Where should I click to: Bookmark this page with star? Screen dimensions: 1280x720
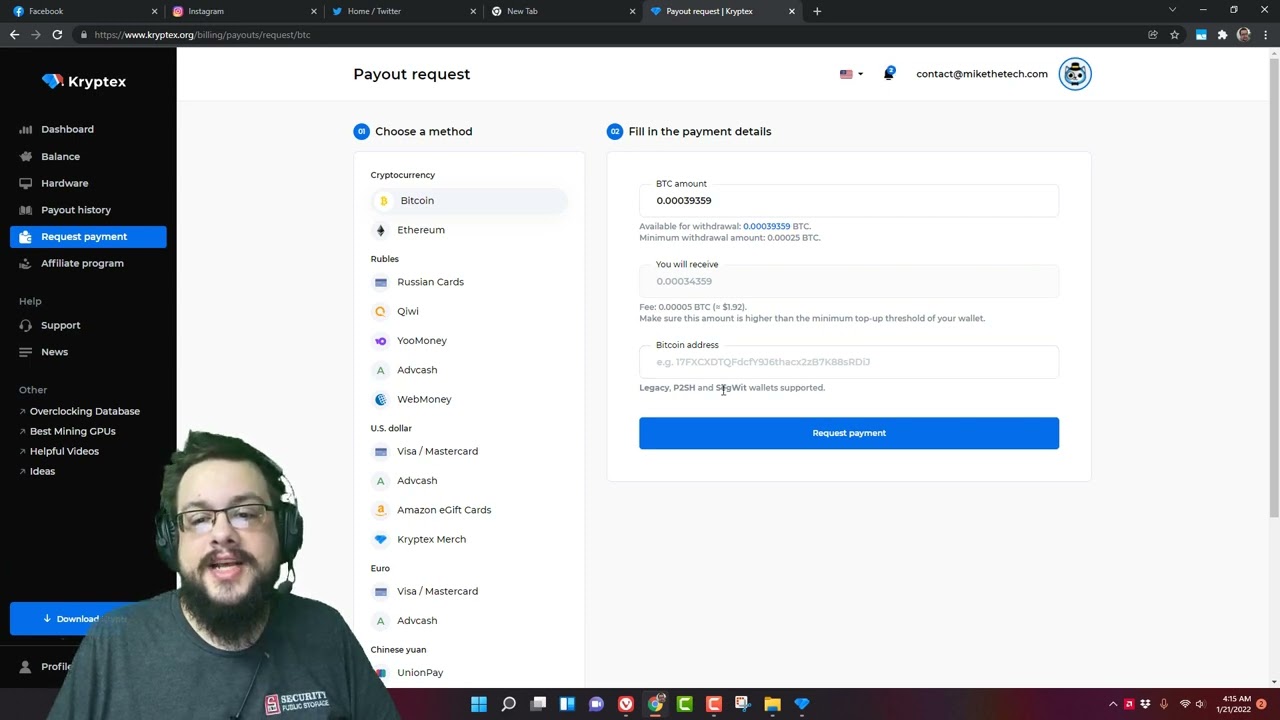[x=1175, y=35]
